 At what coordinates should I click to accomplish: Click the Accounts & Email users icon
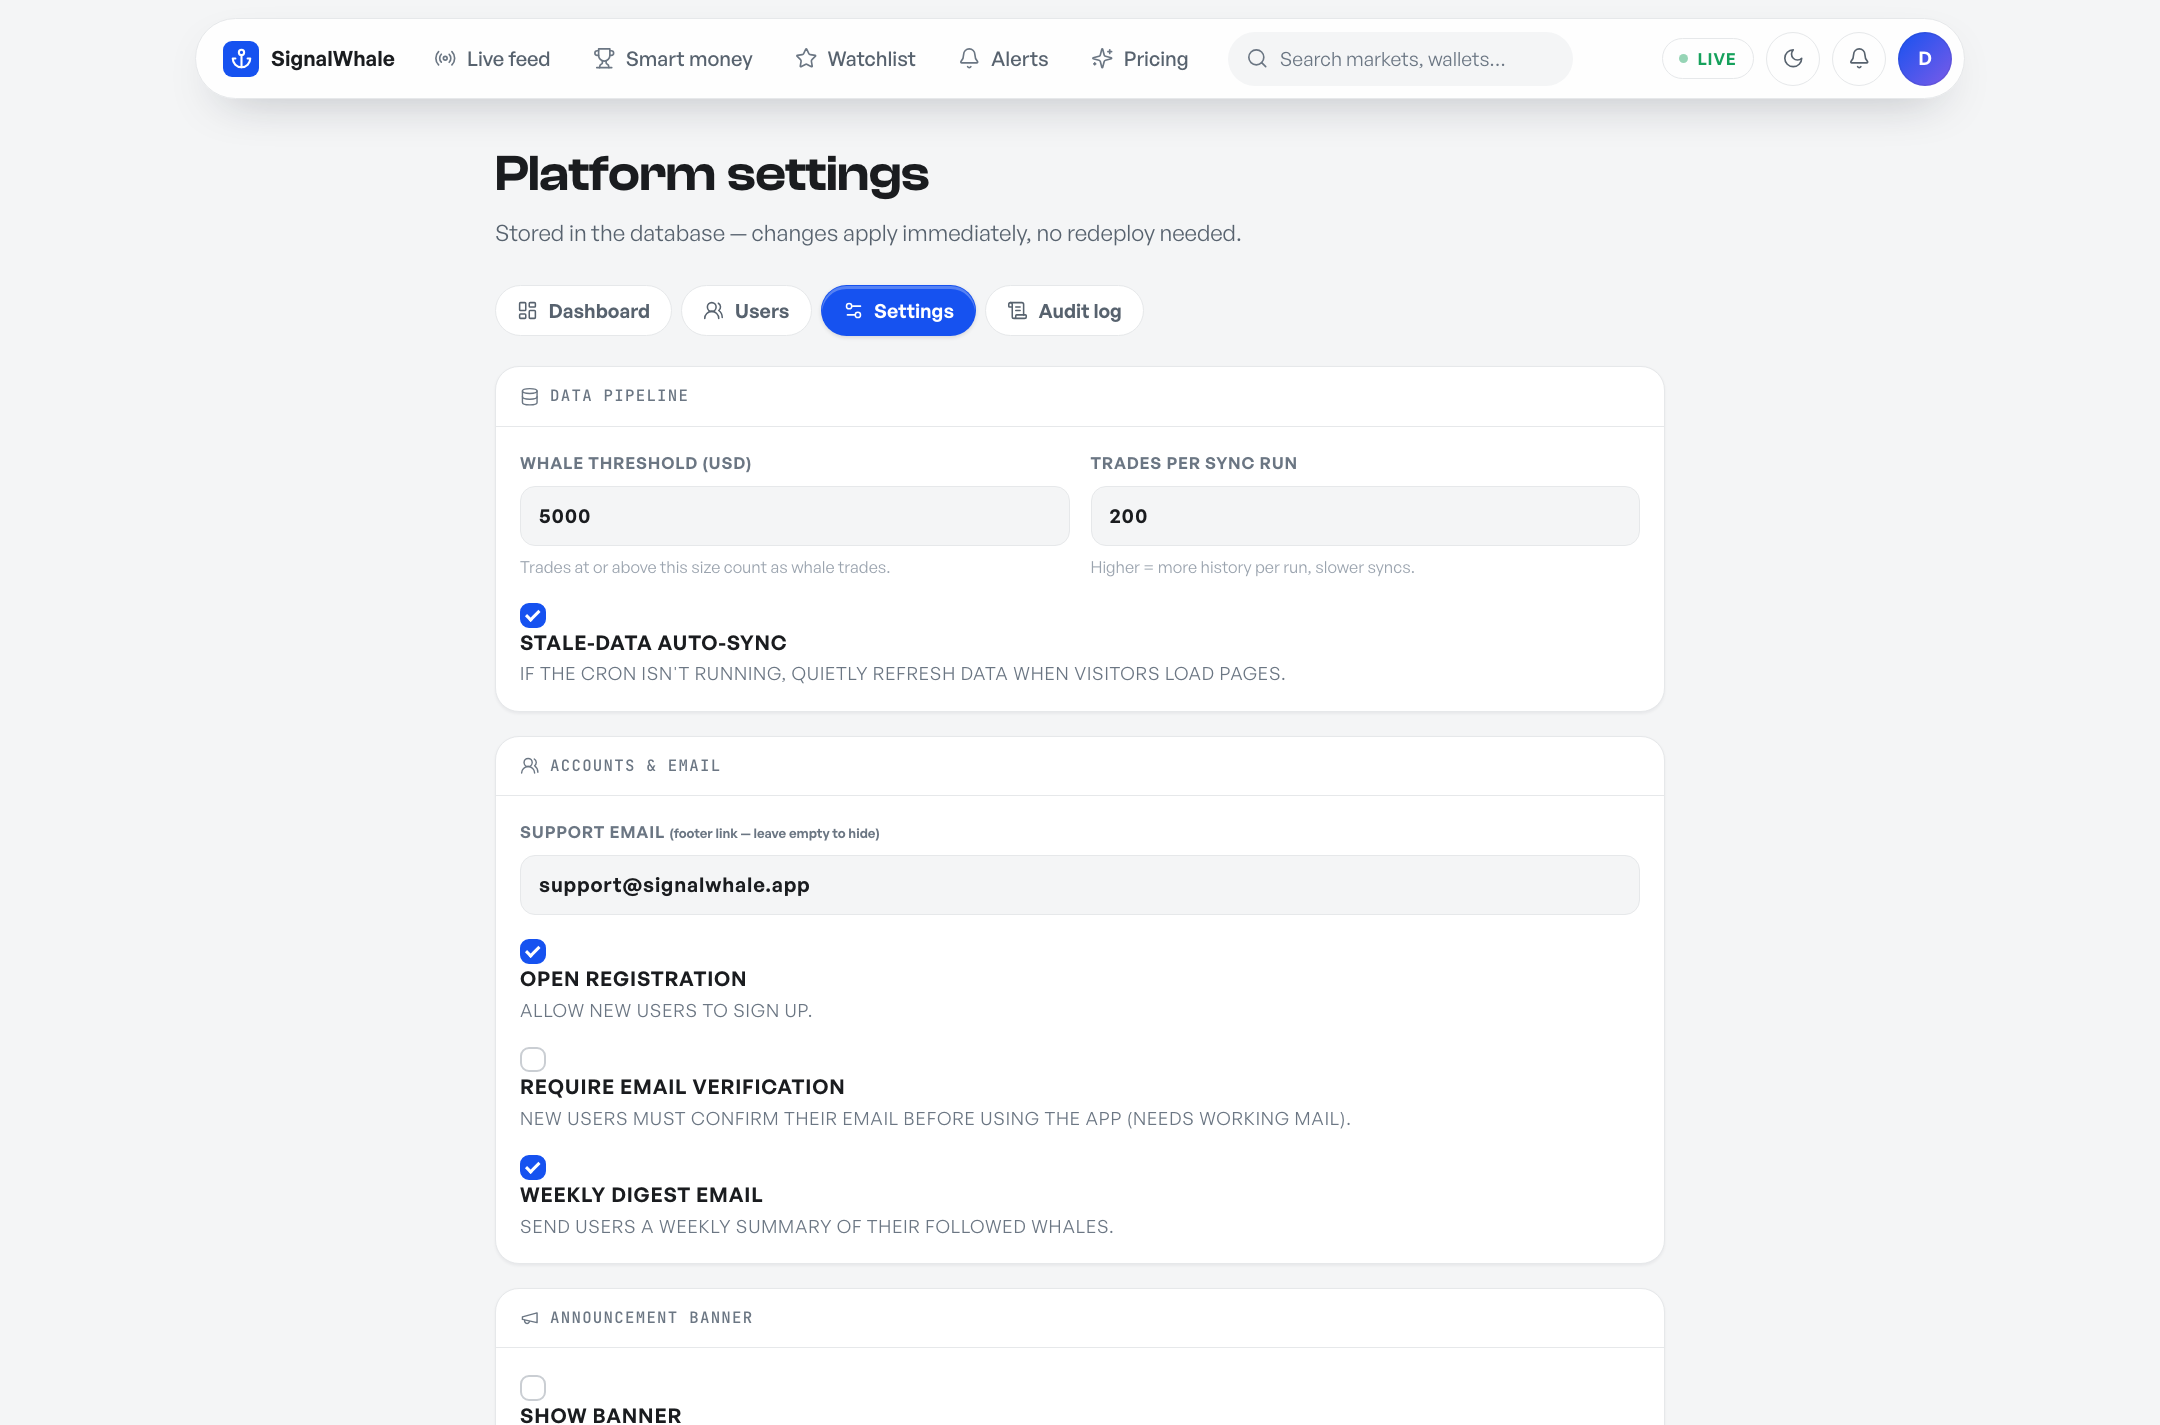click(x=530, y=766)
